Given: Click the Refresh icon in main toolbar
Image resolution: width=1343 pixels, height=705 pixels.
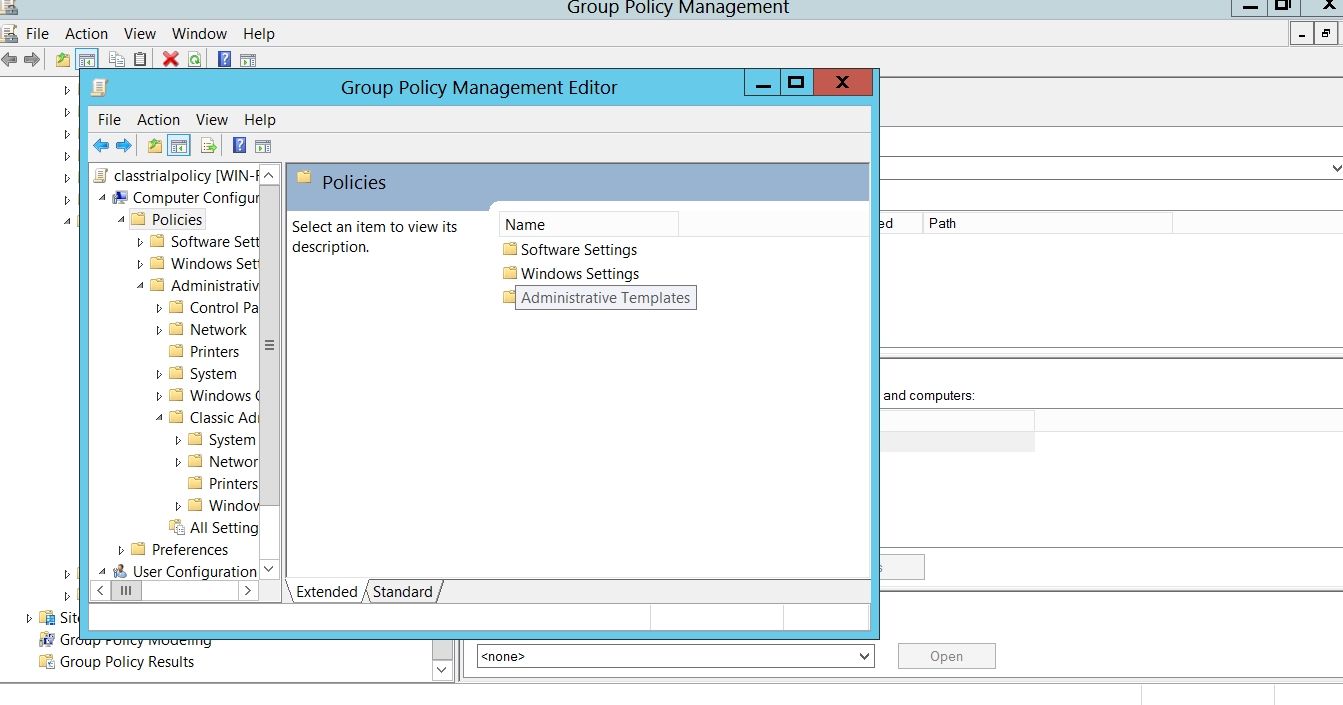Looking at the screenshot, I should [194, 60].
